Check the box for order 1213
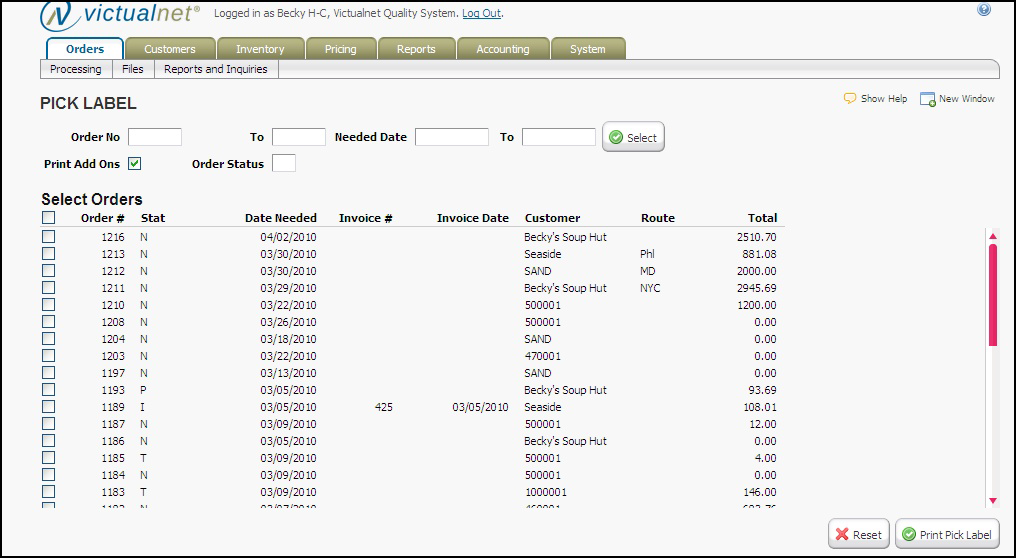The width and height of the screenshot is (1016, 558). point(49,253)
